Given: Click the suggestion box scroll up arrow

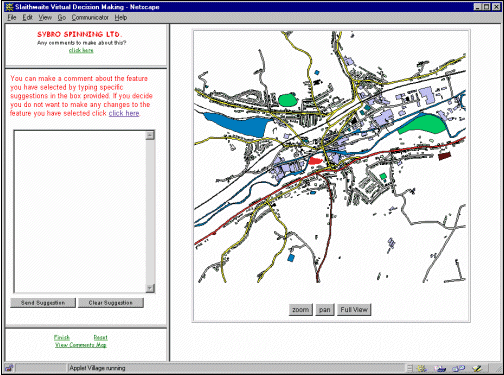Looking at the screenshot, I should tap(150, 135).
